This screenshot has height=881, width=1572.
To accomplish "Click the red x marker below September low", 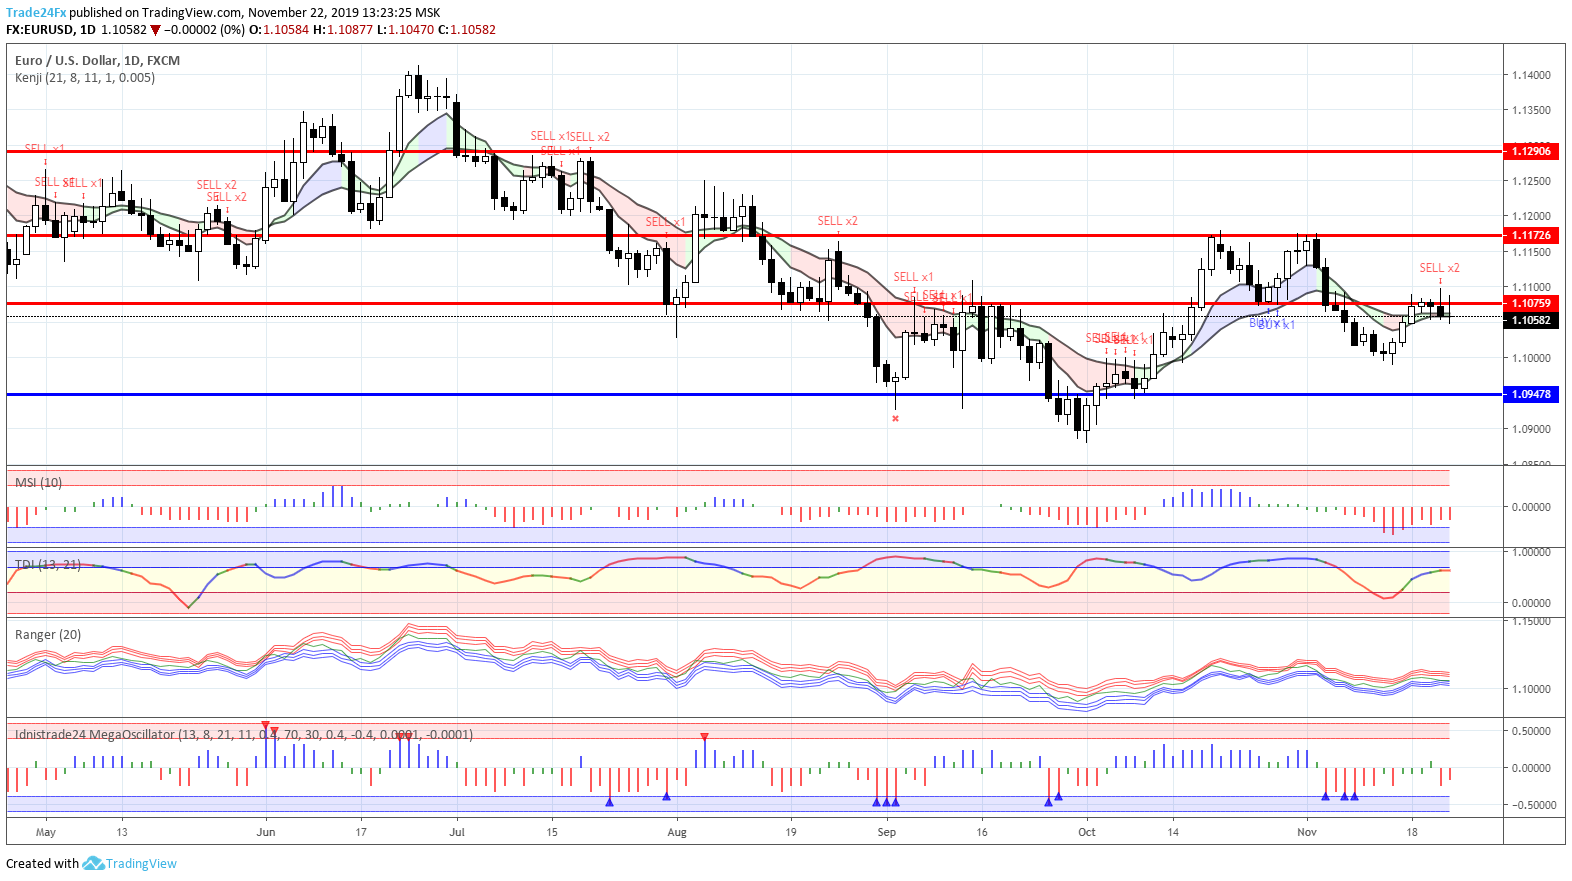I will coord(895,418).
